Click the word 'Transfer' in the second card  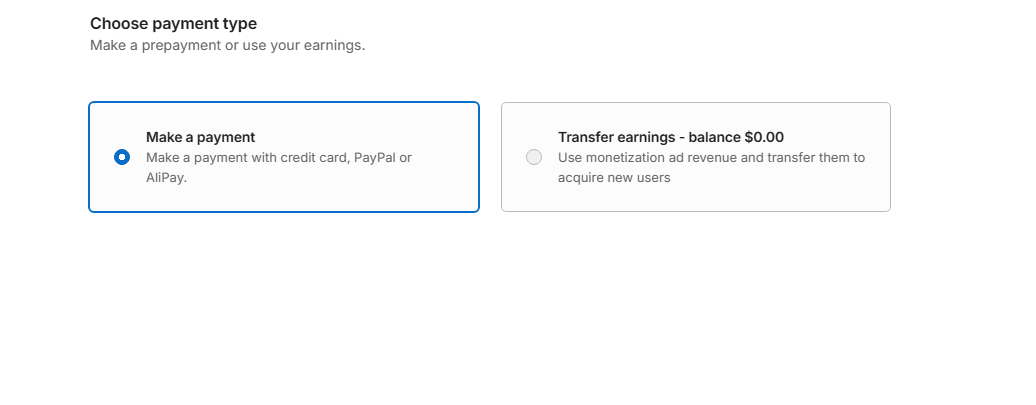coord(585,137)
